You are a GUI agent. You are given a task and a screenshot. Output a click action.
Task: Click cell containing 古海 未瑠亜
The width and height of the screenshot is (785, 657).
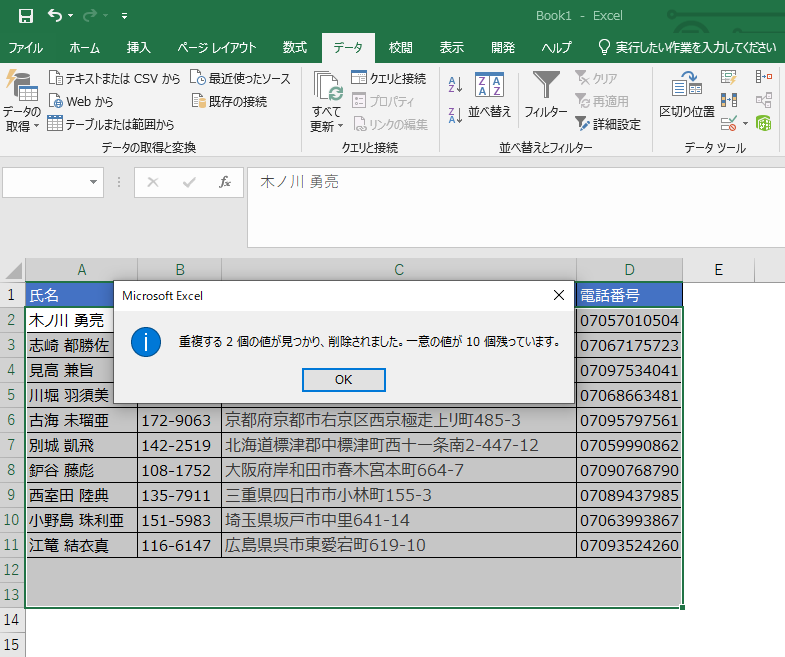click(82, 420)
